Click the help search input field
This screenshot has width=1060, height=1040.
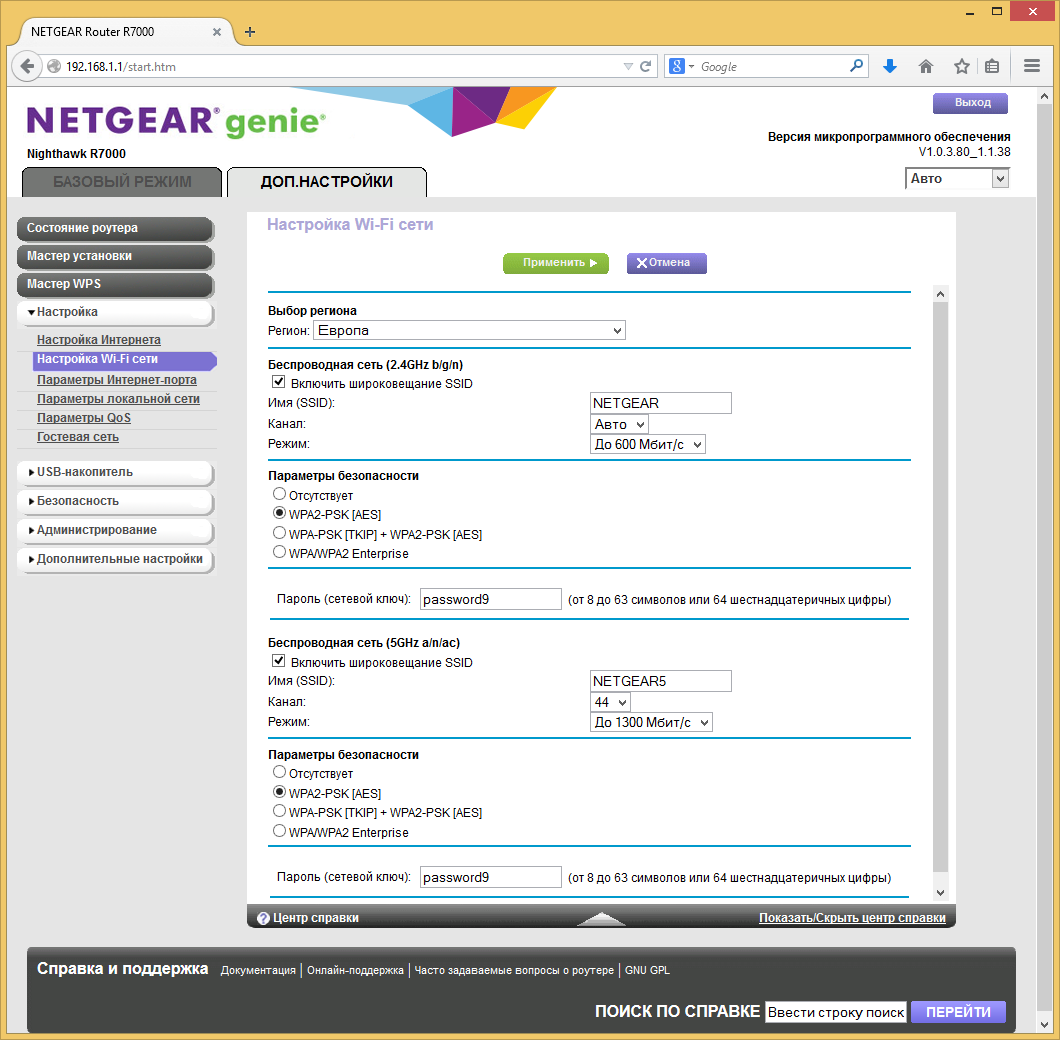[x=836, y=1012]
